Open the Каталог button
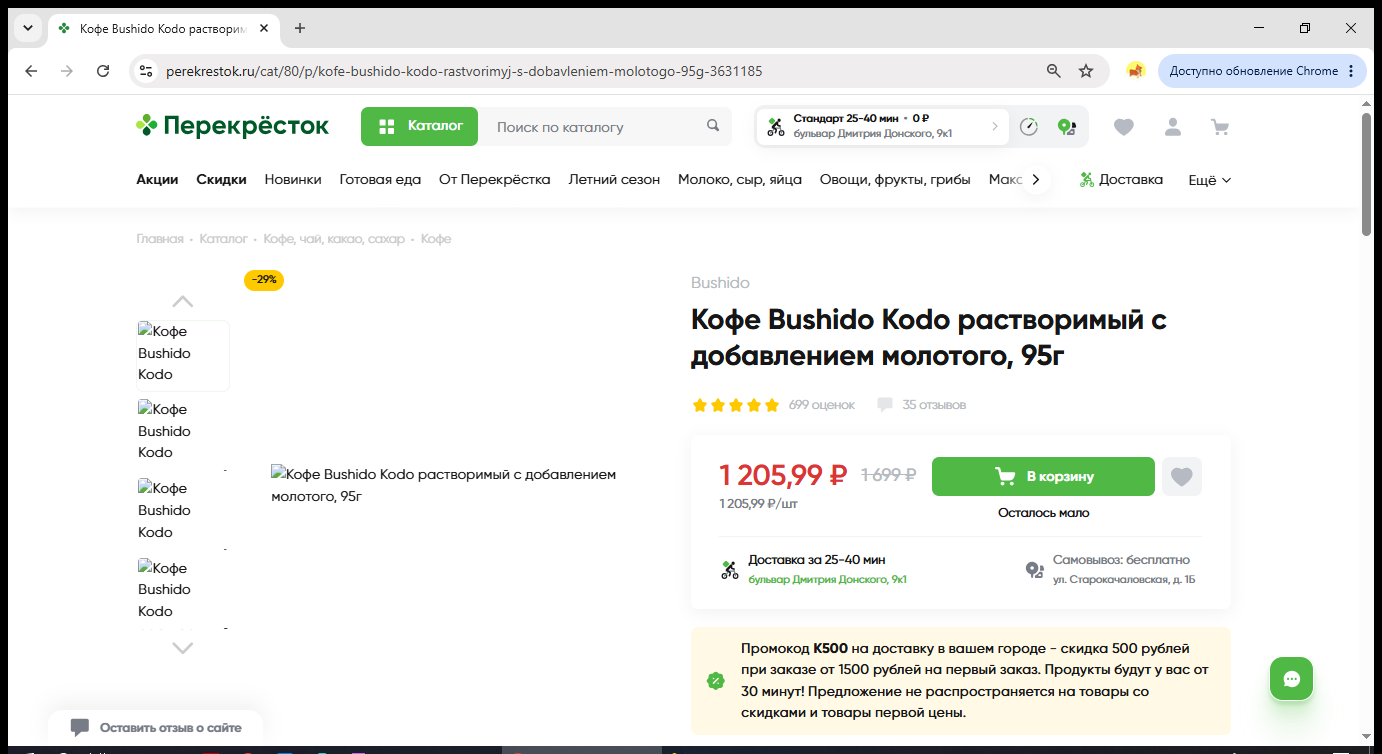 420,126
